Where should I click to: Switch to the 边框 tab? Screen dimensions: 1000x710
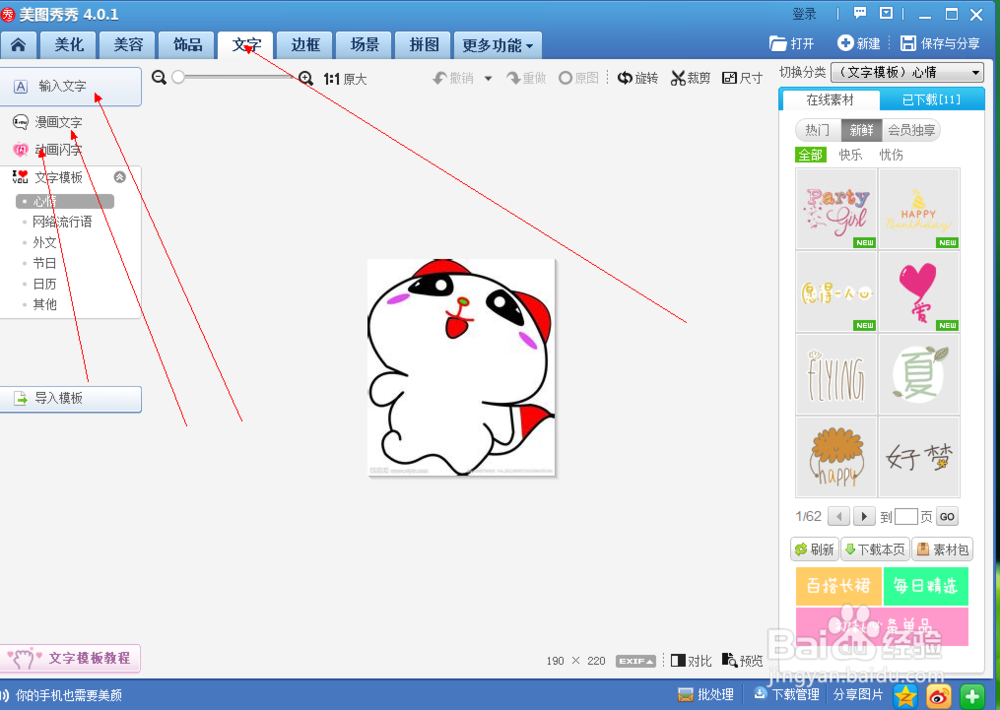click(304, 44)
